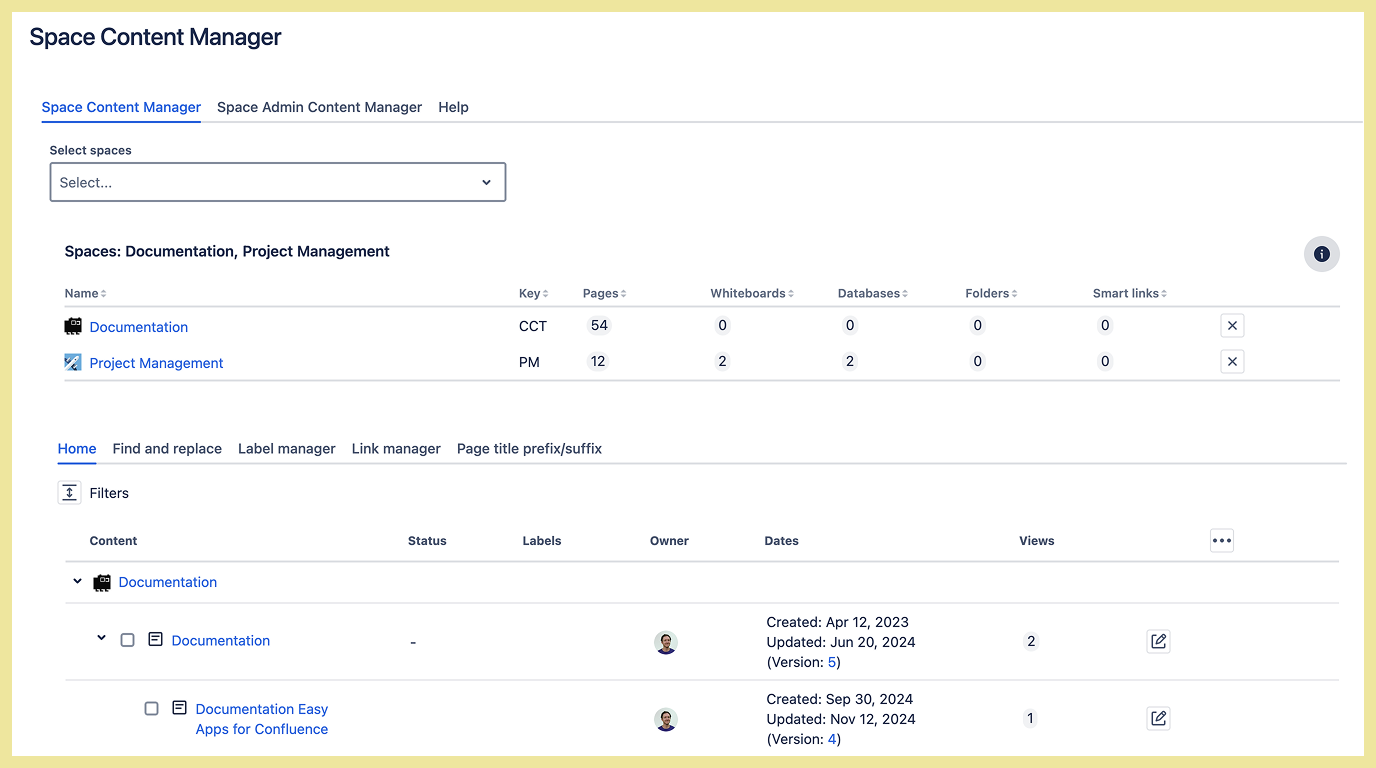Open the Project Management space link

[x=156, y=363]
